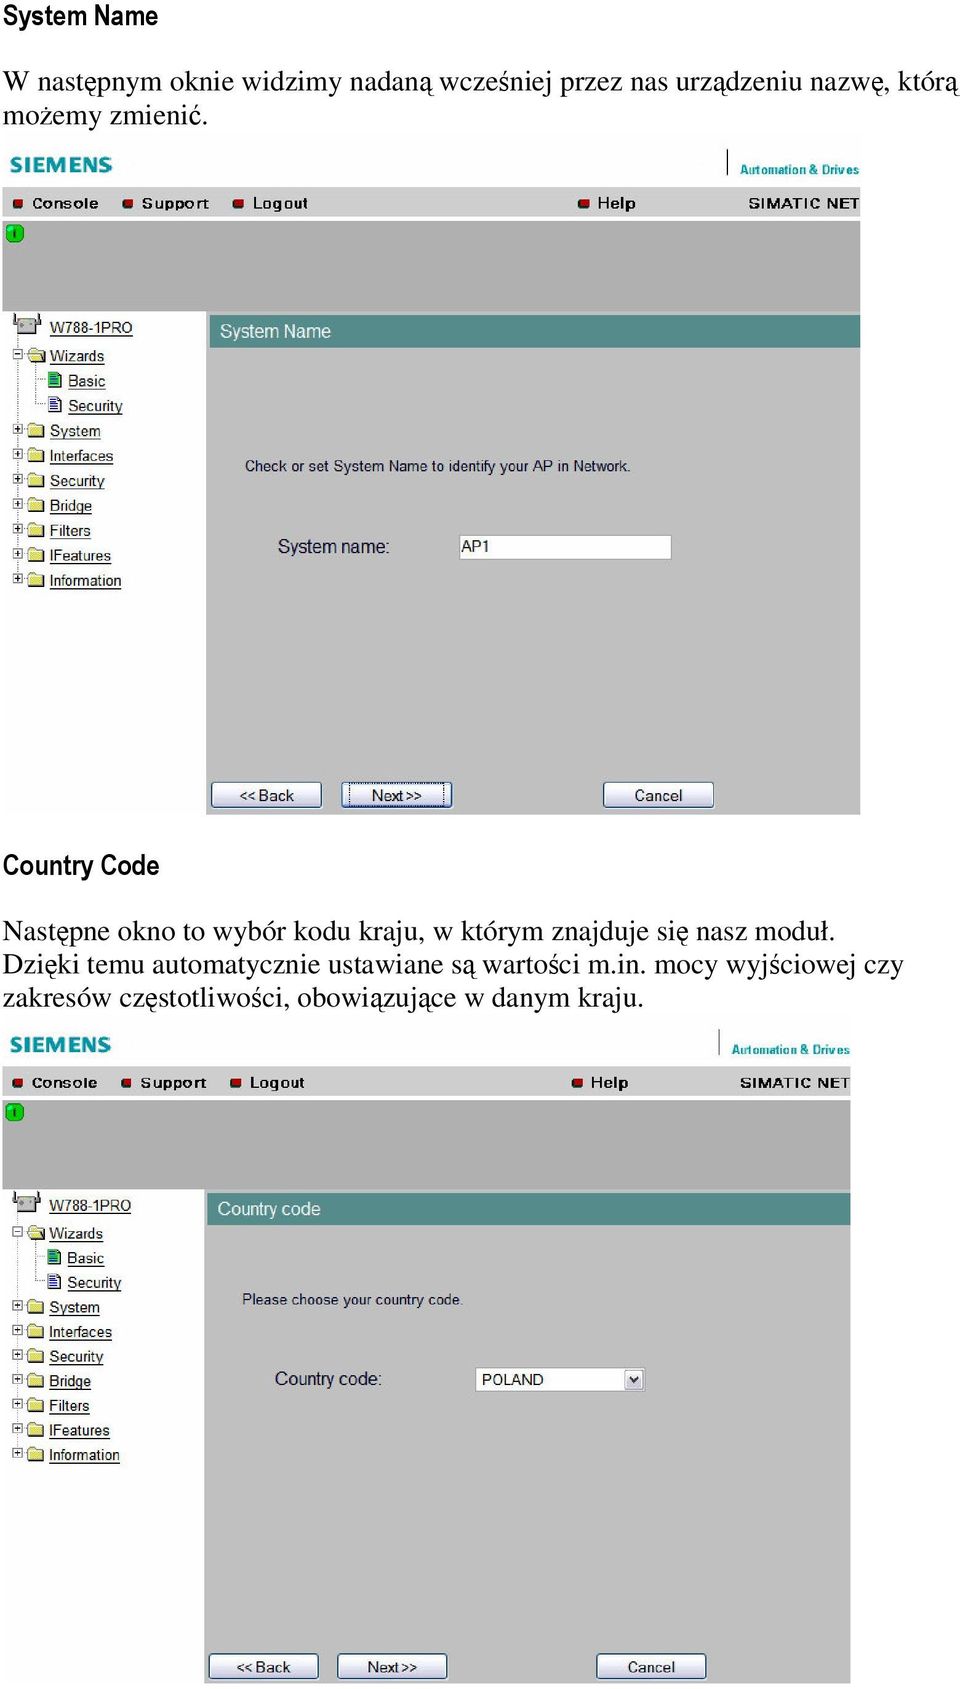Click the Security wizard page icon in the Country code tree

pos(55,1282)
